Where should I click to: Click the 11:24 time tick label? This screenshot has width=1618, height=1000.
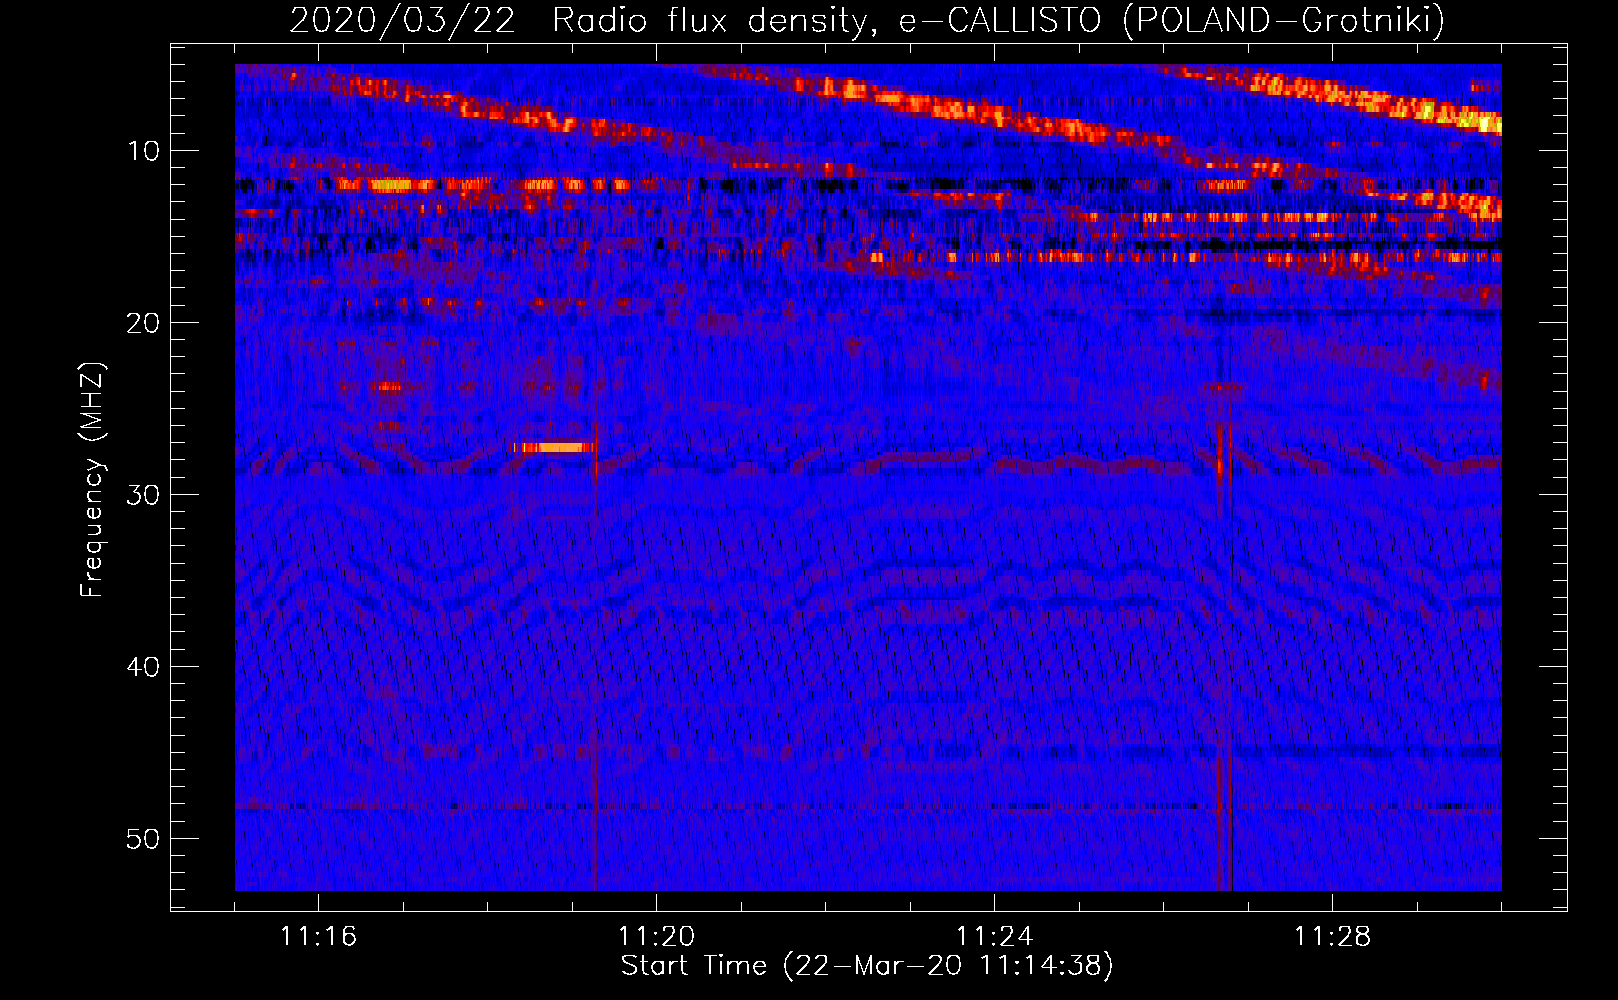[x=994, y=936]
